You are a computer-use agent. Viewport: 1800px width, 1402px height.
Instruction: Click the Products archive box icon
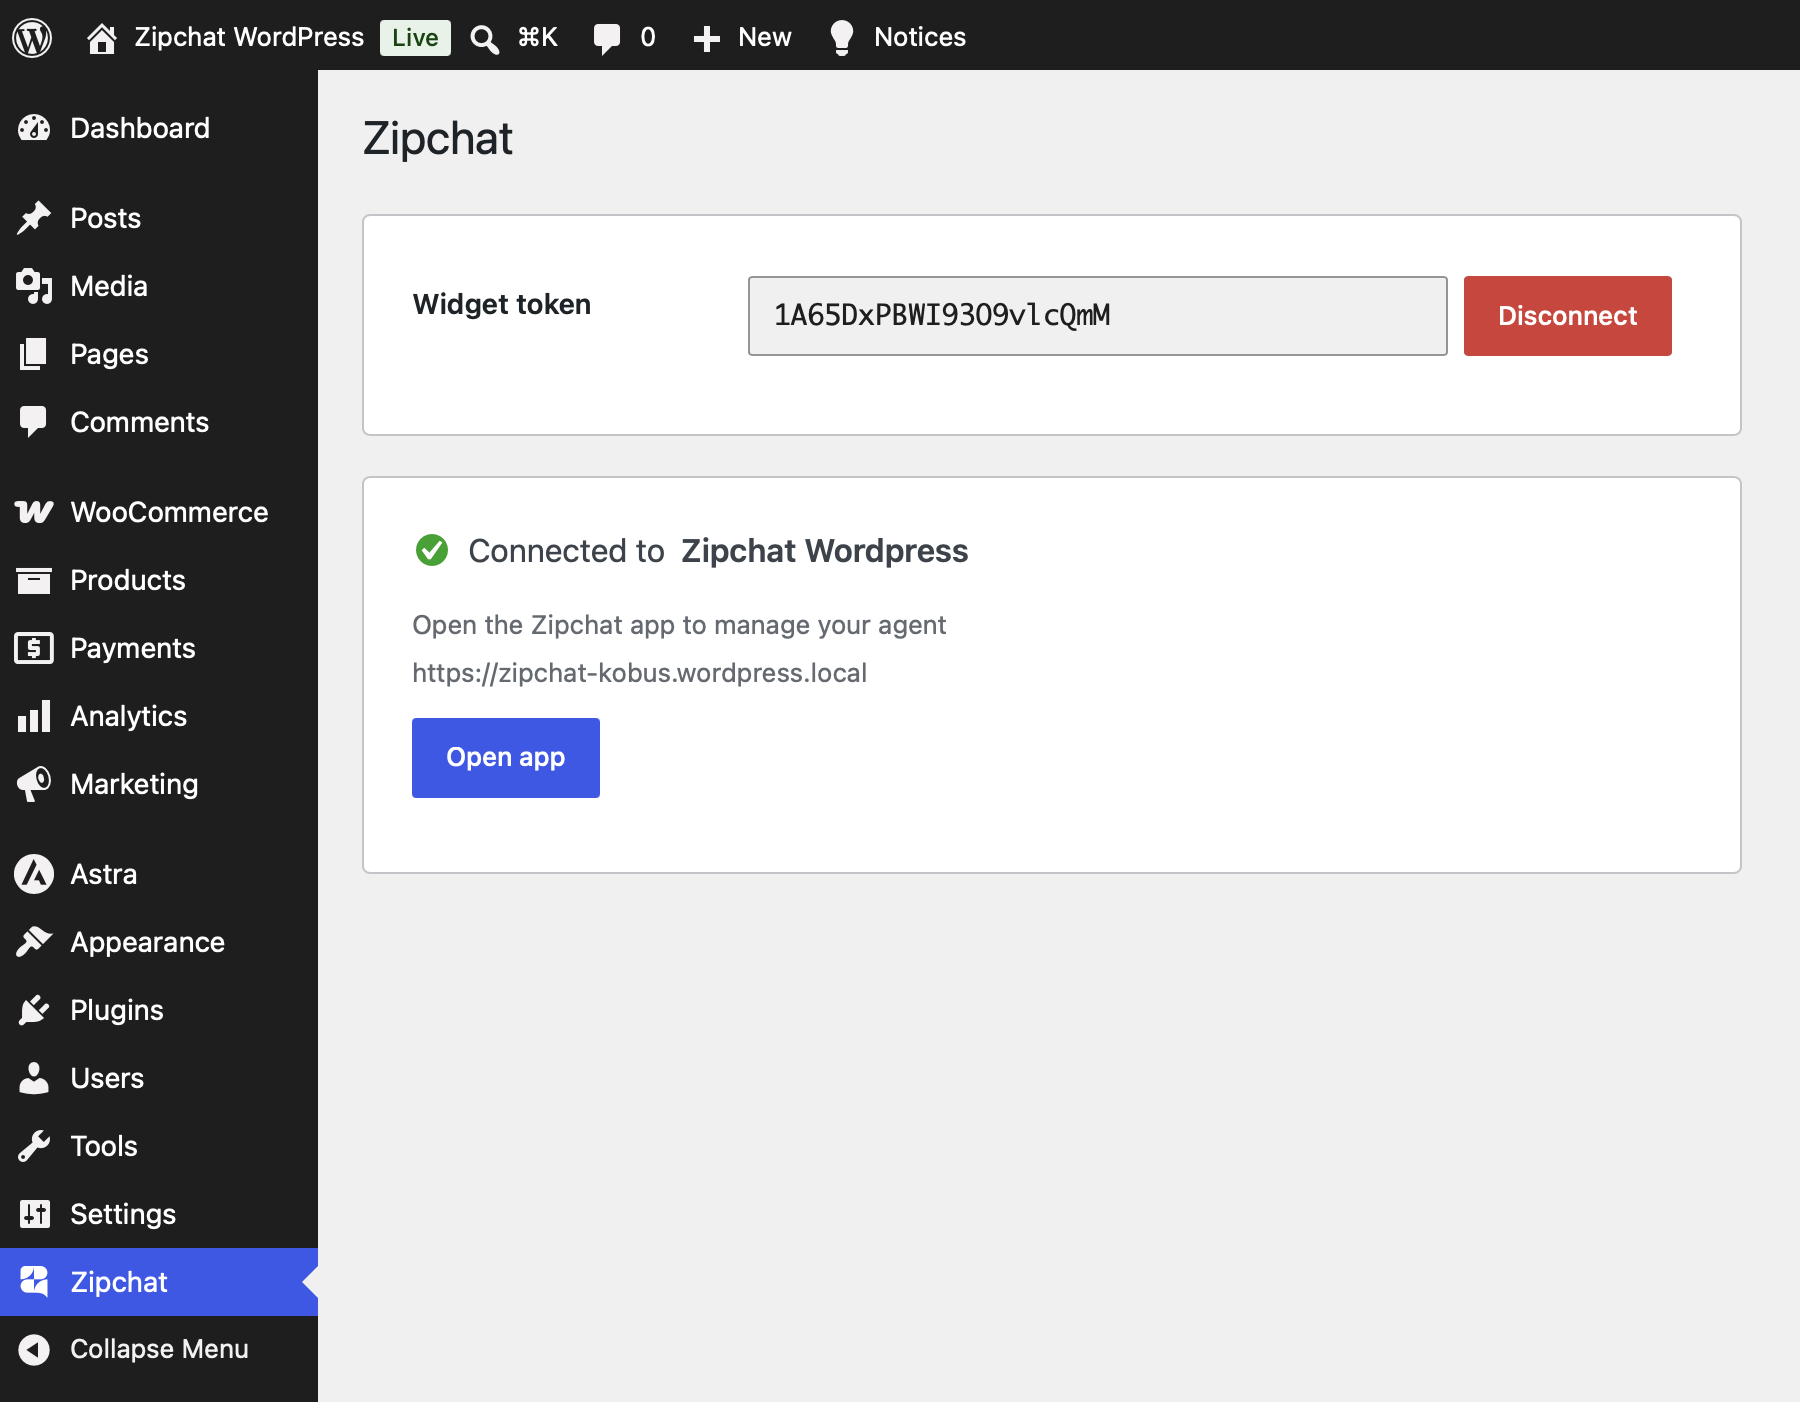pyautogui.click(x=34, y=580)
